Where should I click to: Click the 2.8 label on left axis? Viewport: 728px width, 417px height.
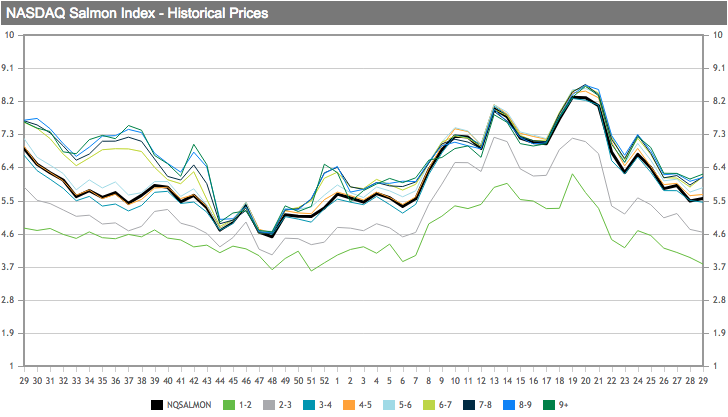point(8,300)
